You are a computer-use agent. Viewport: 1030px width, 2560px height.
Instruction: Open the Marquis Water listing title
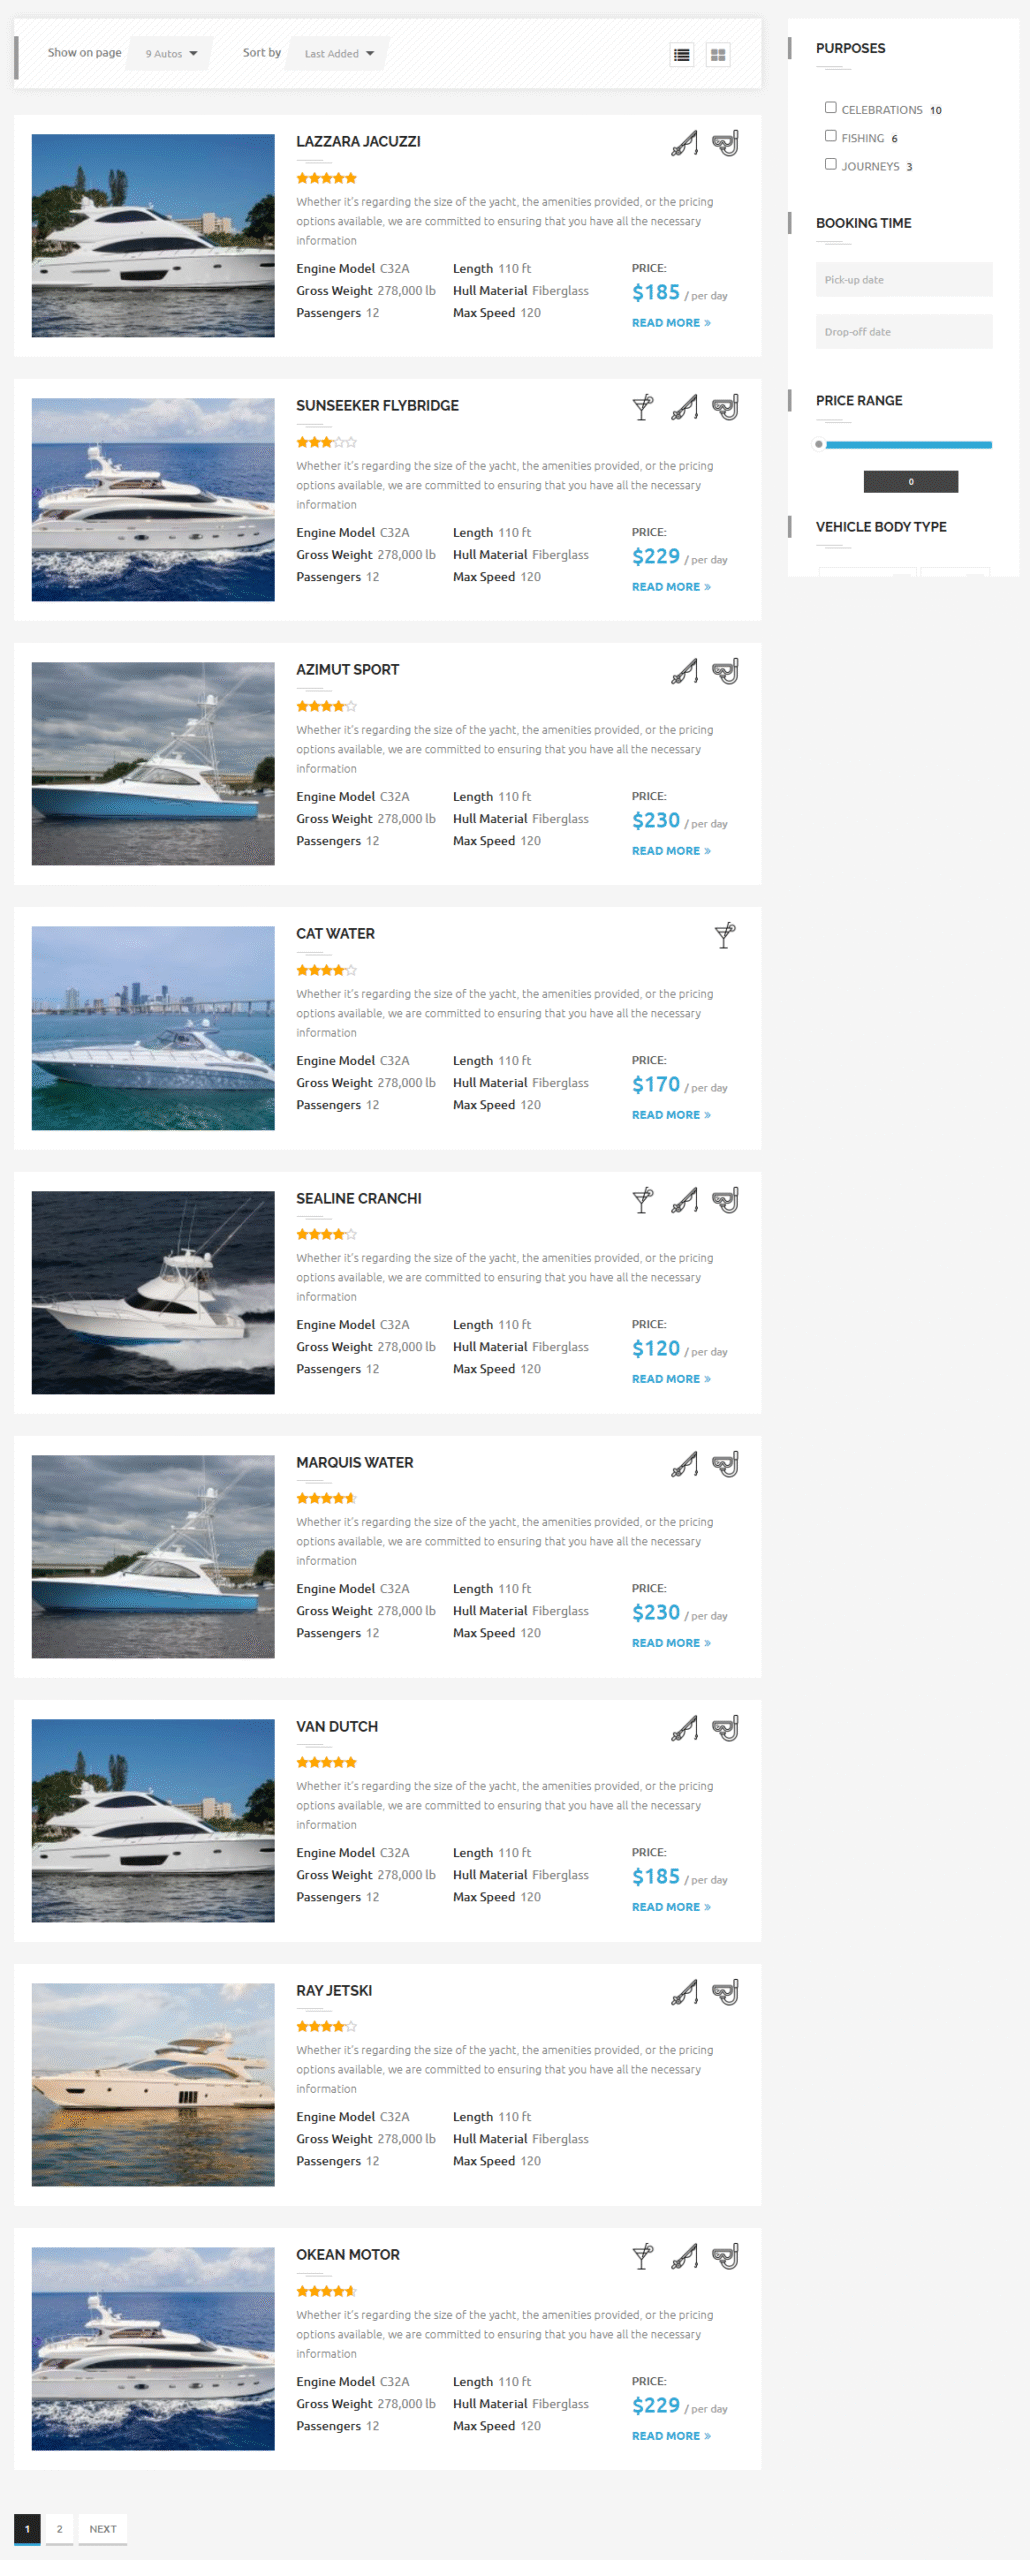tap(355, 1463)
